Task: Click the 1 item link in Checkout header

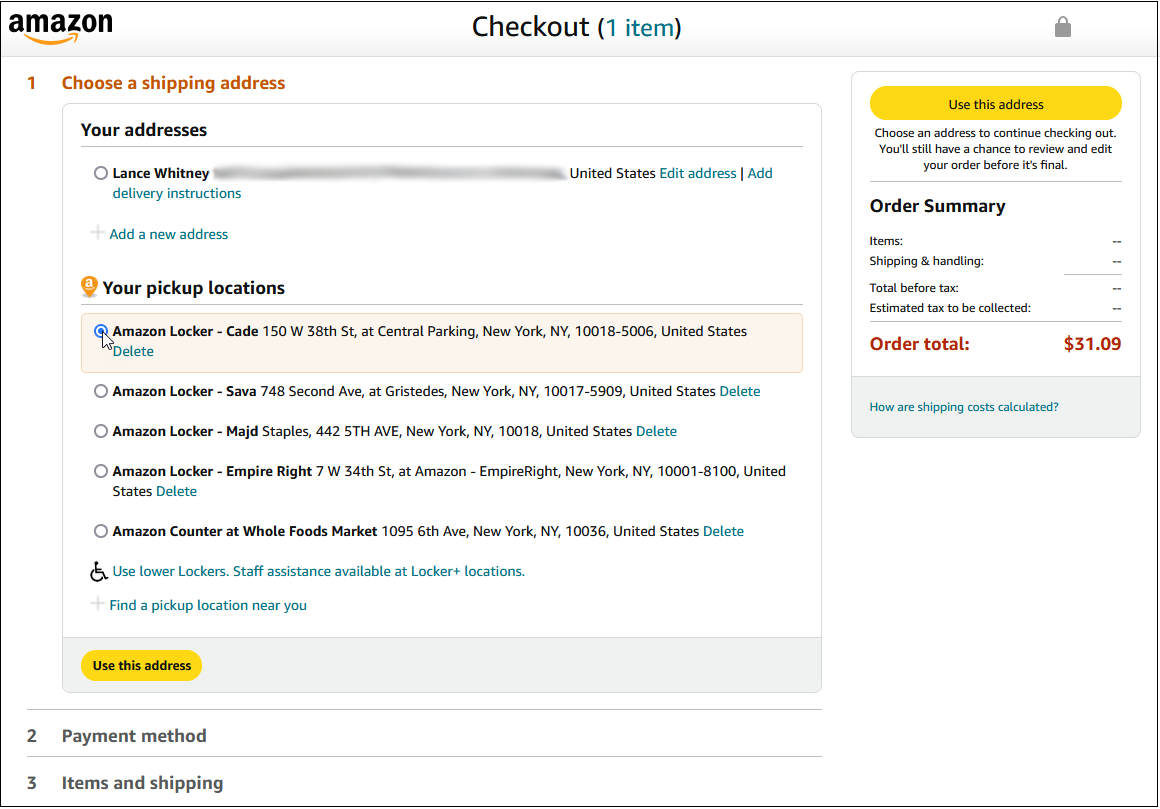Action: 640,28
